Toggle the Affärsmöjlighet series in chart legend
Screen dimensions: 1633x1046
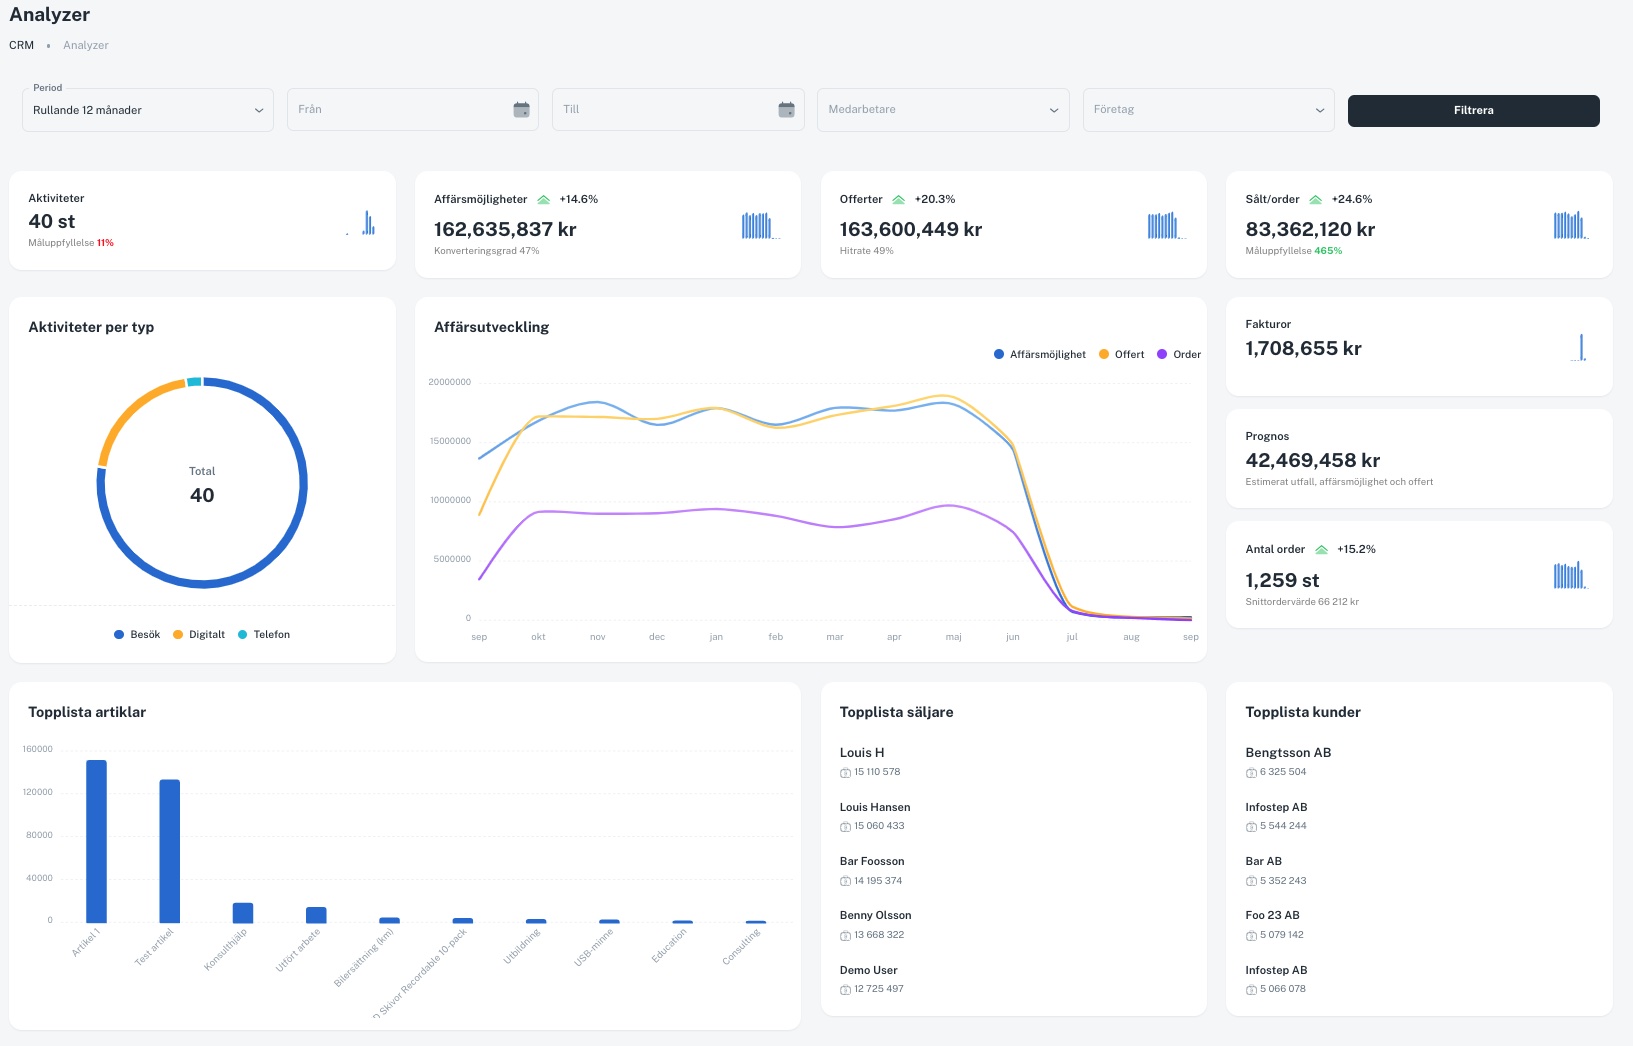coord(1040,355)
